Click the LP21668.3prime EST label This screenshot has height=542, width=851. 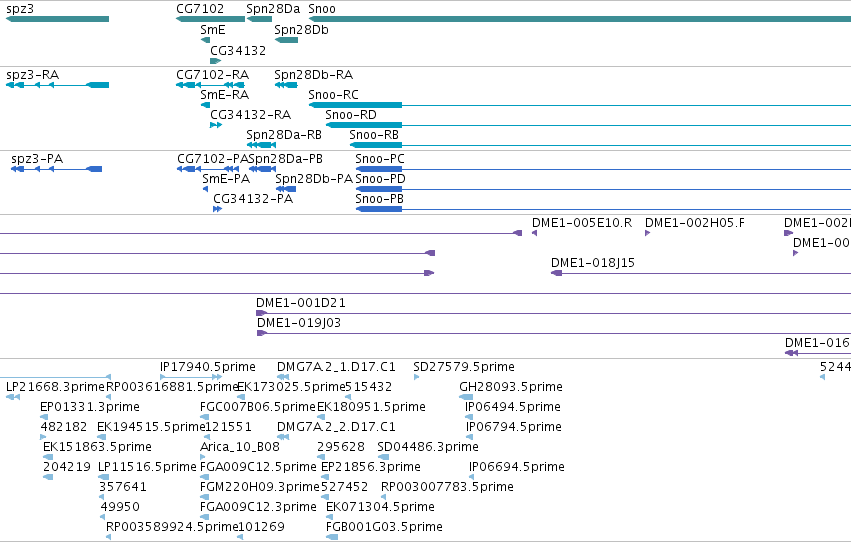[x=55, y=387]
